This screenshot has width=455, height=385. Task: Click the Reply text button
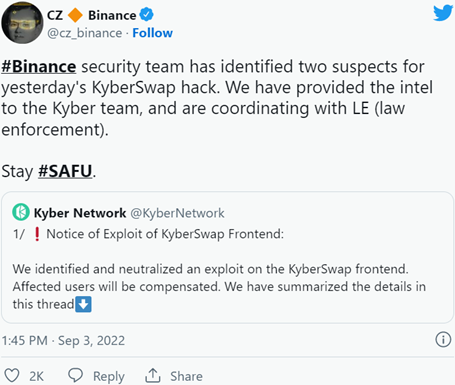tap(109, 376)
